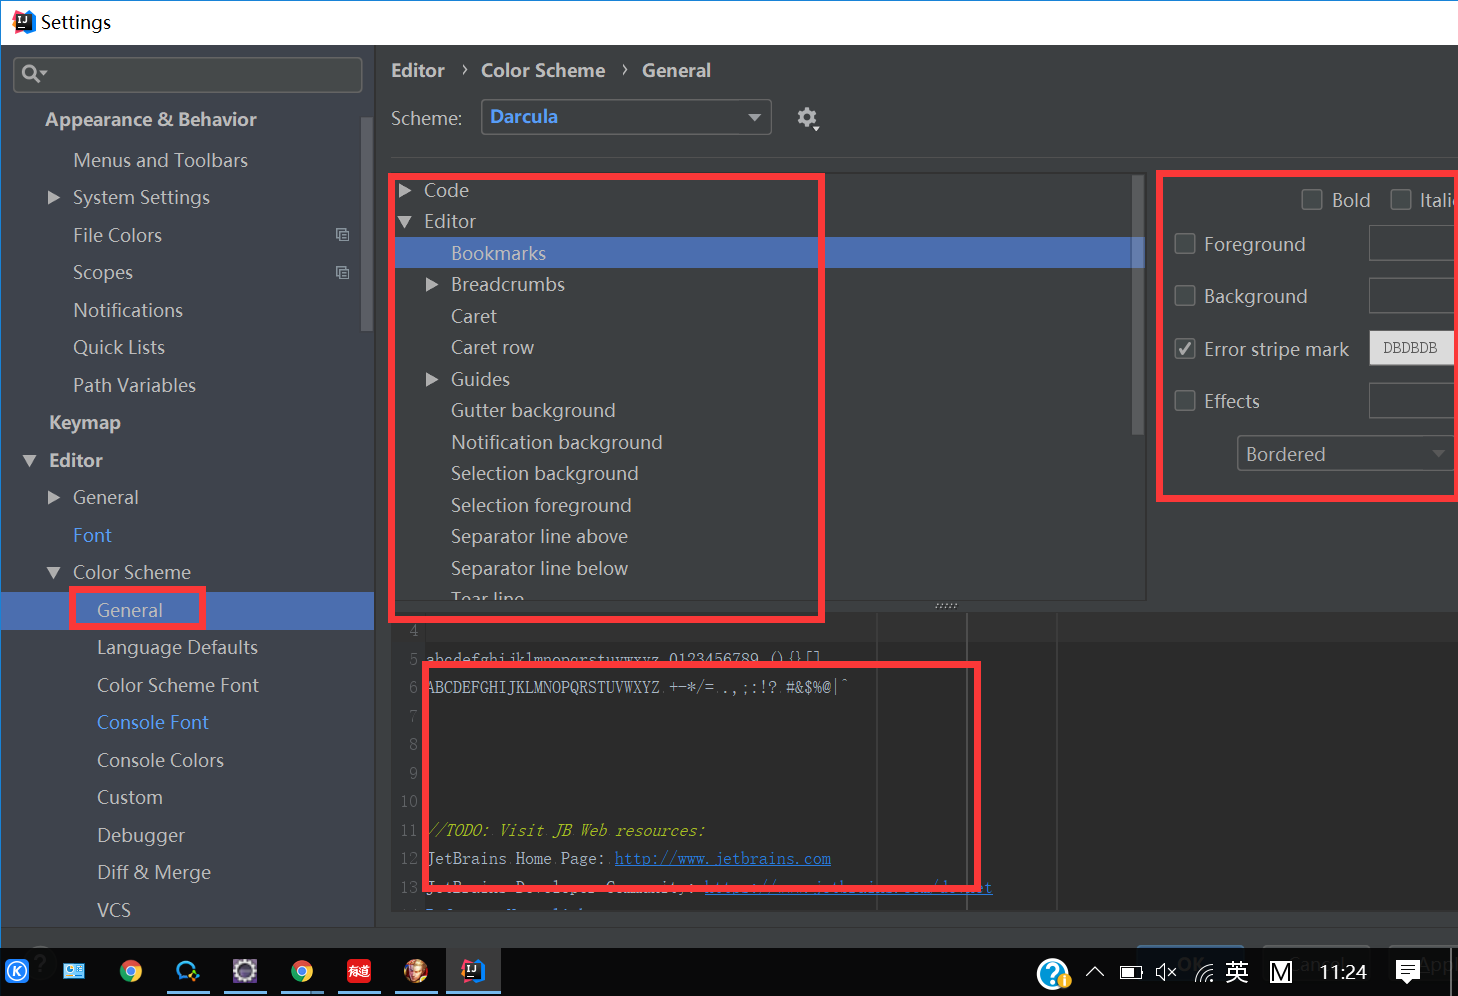Click the Error stripe mark DBDBDB swatch
The image size is (1458, 996).
[1411, 348]
